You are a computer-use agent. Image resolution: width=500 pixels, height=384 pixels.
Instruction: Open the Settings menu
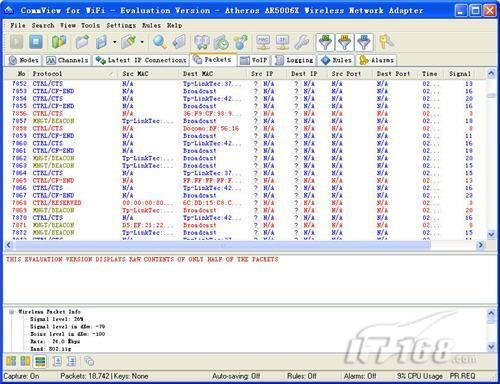coord(121,25)
